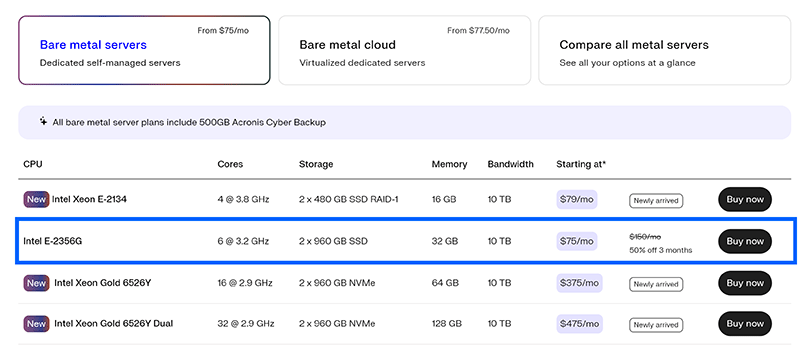Click Buy now for Intel Xeon E-2134
The image size is (810, 361).
(x=744, y=199)
